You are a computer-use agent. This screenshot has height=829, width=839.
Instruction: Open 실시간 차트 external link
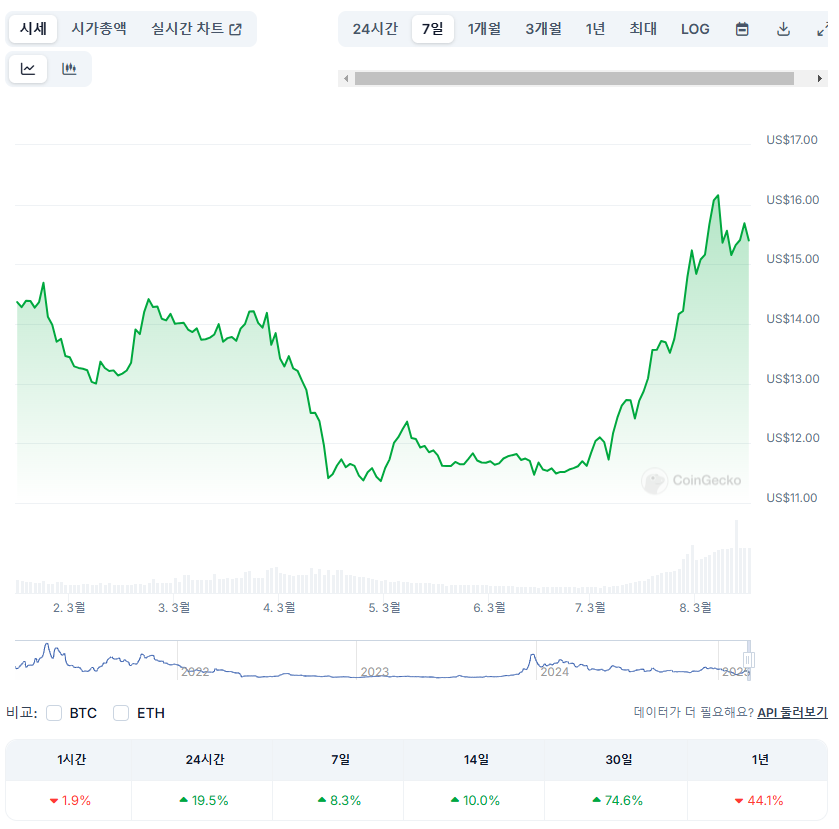(x=196, y=29)
